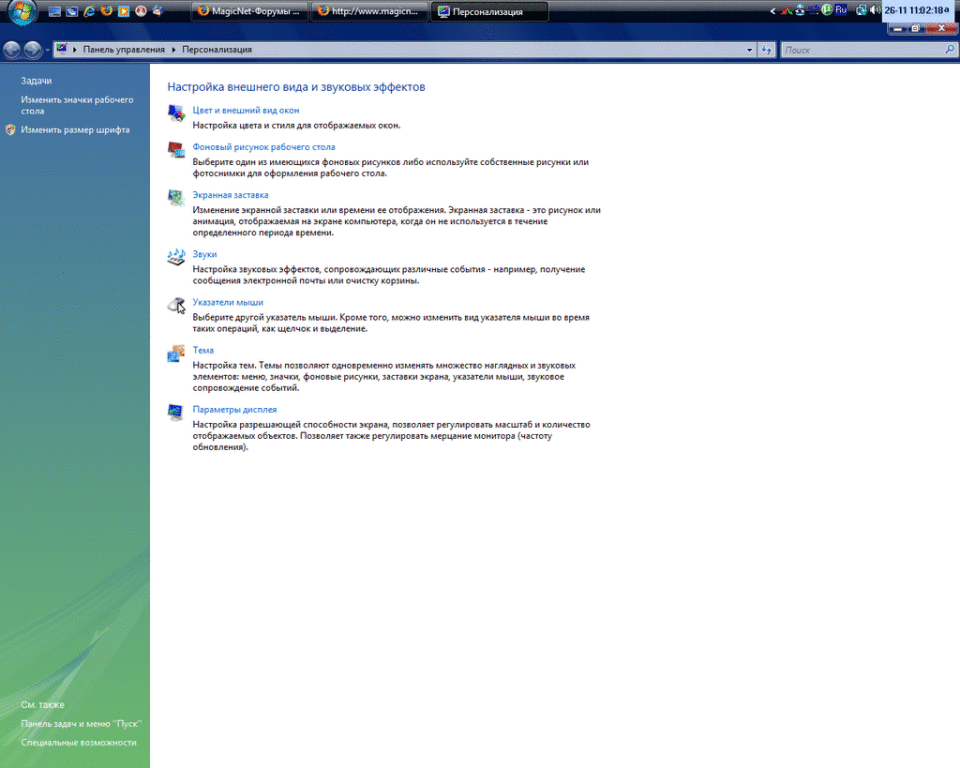960x768 pixels.
Task: Click Изменить размер шрифта link
Action: tap(75, 130)
